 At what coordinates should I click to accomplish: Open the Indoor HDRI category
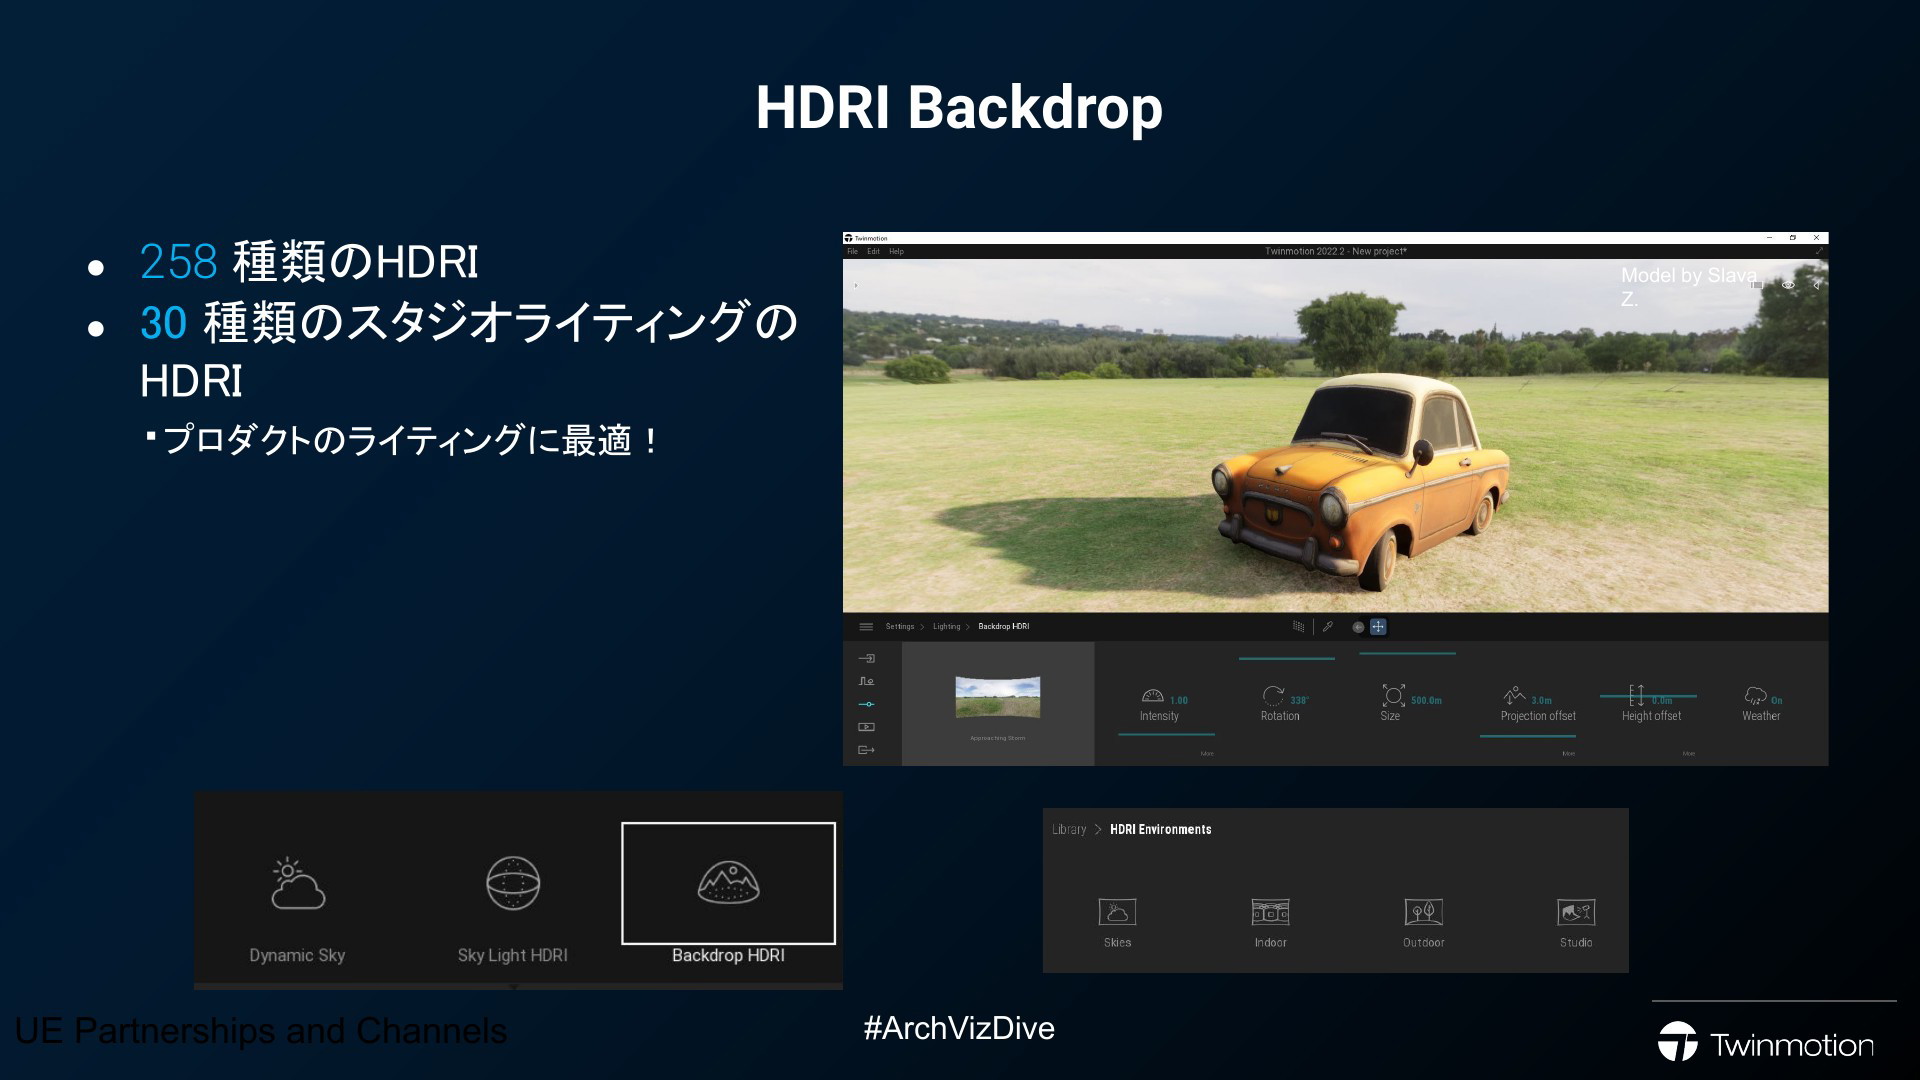coord(1270,922)
